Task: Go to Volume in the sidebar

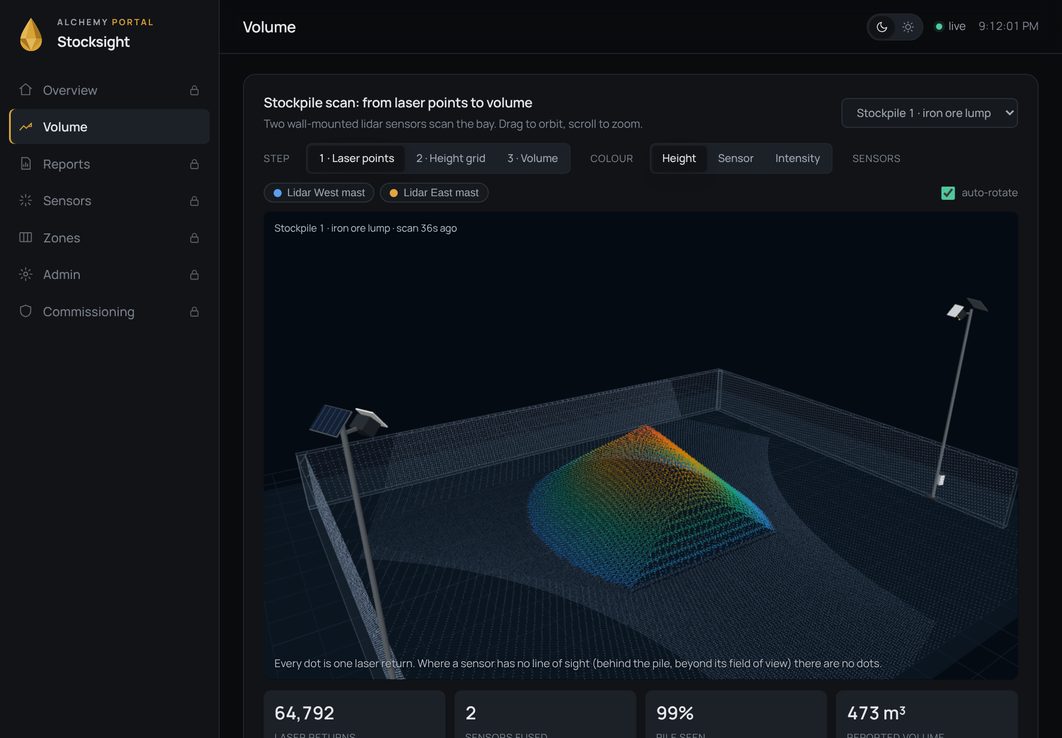Action: click(x=110, y=127)
